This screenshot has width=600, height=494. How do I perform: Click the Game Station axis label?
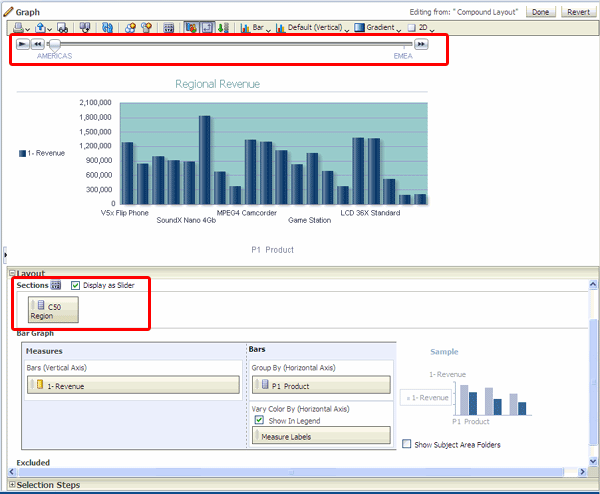point(309,220)
